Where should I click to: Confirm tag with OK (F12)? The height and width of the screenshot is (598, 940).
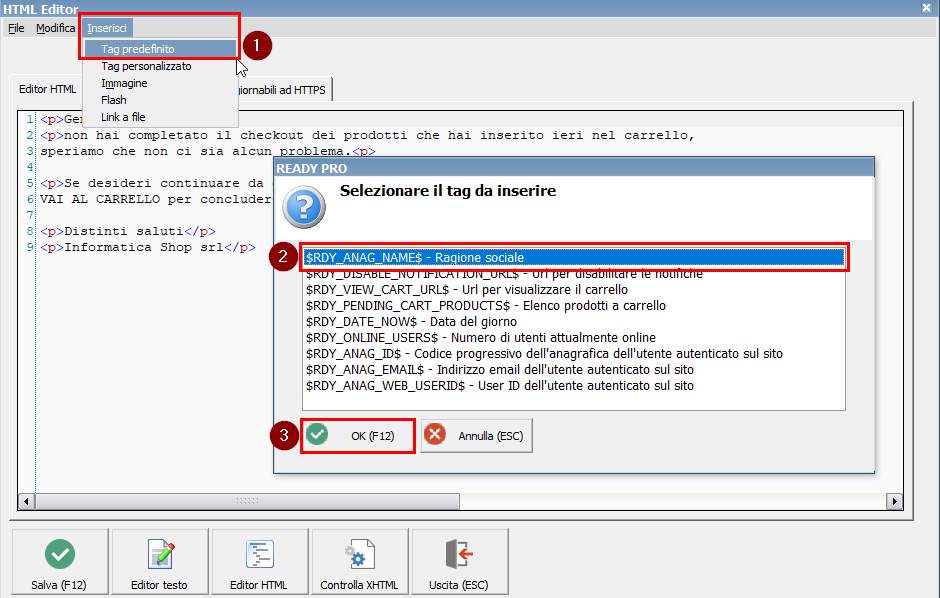357,436
